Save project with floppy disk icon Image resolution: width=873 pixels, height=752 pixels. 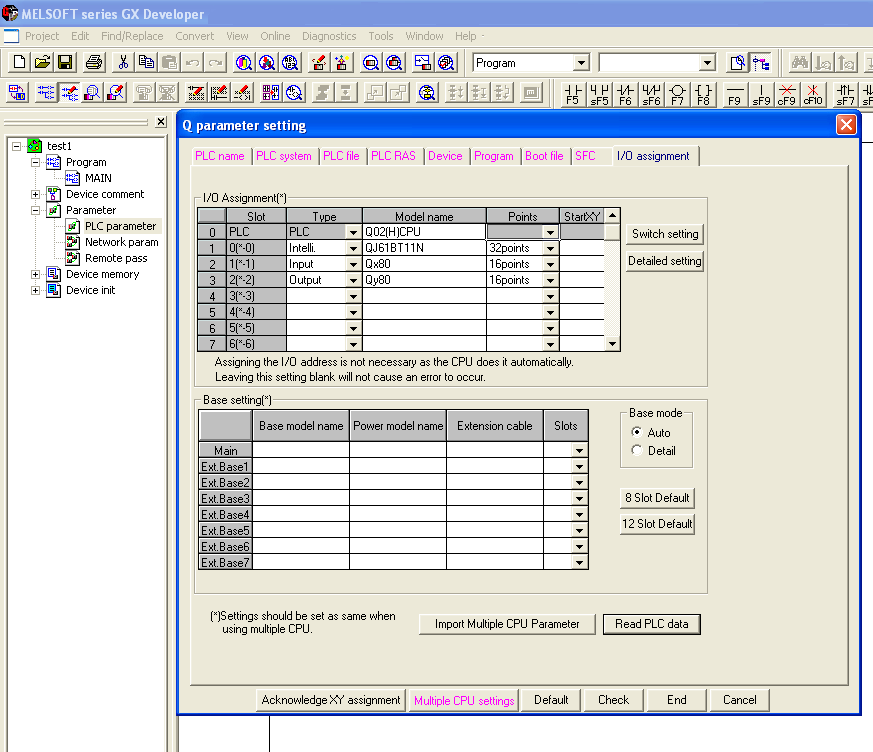pyautogui.click(x=65, y=62)
